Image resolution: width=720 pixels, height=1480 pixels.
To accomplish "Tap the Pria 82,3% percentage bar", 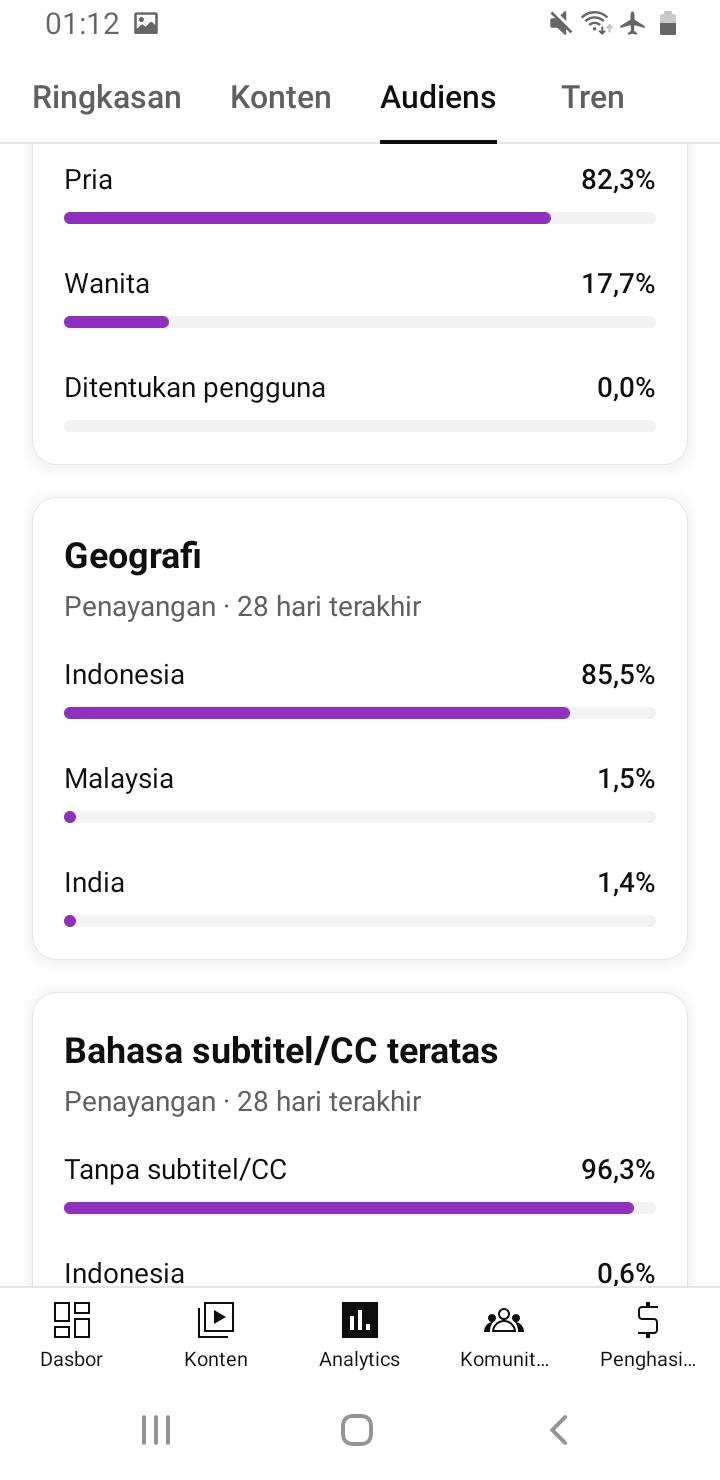I will point(360,218).
